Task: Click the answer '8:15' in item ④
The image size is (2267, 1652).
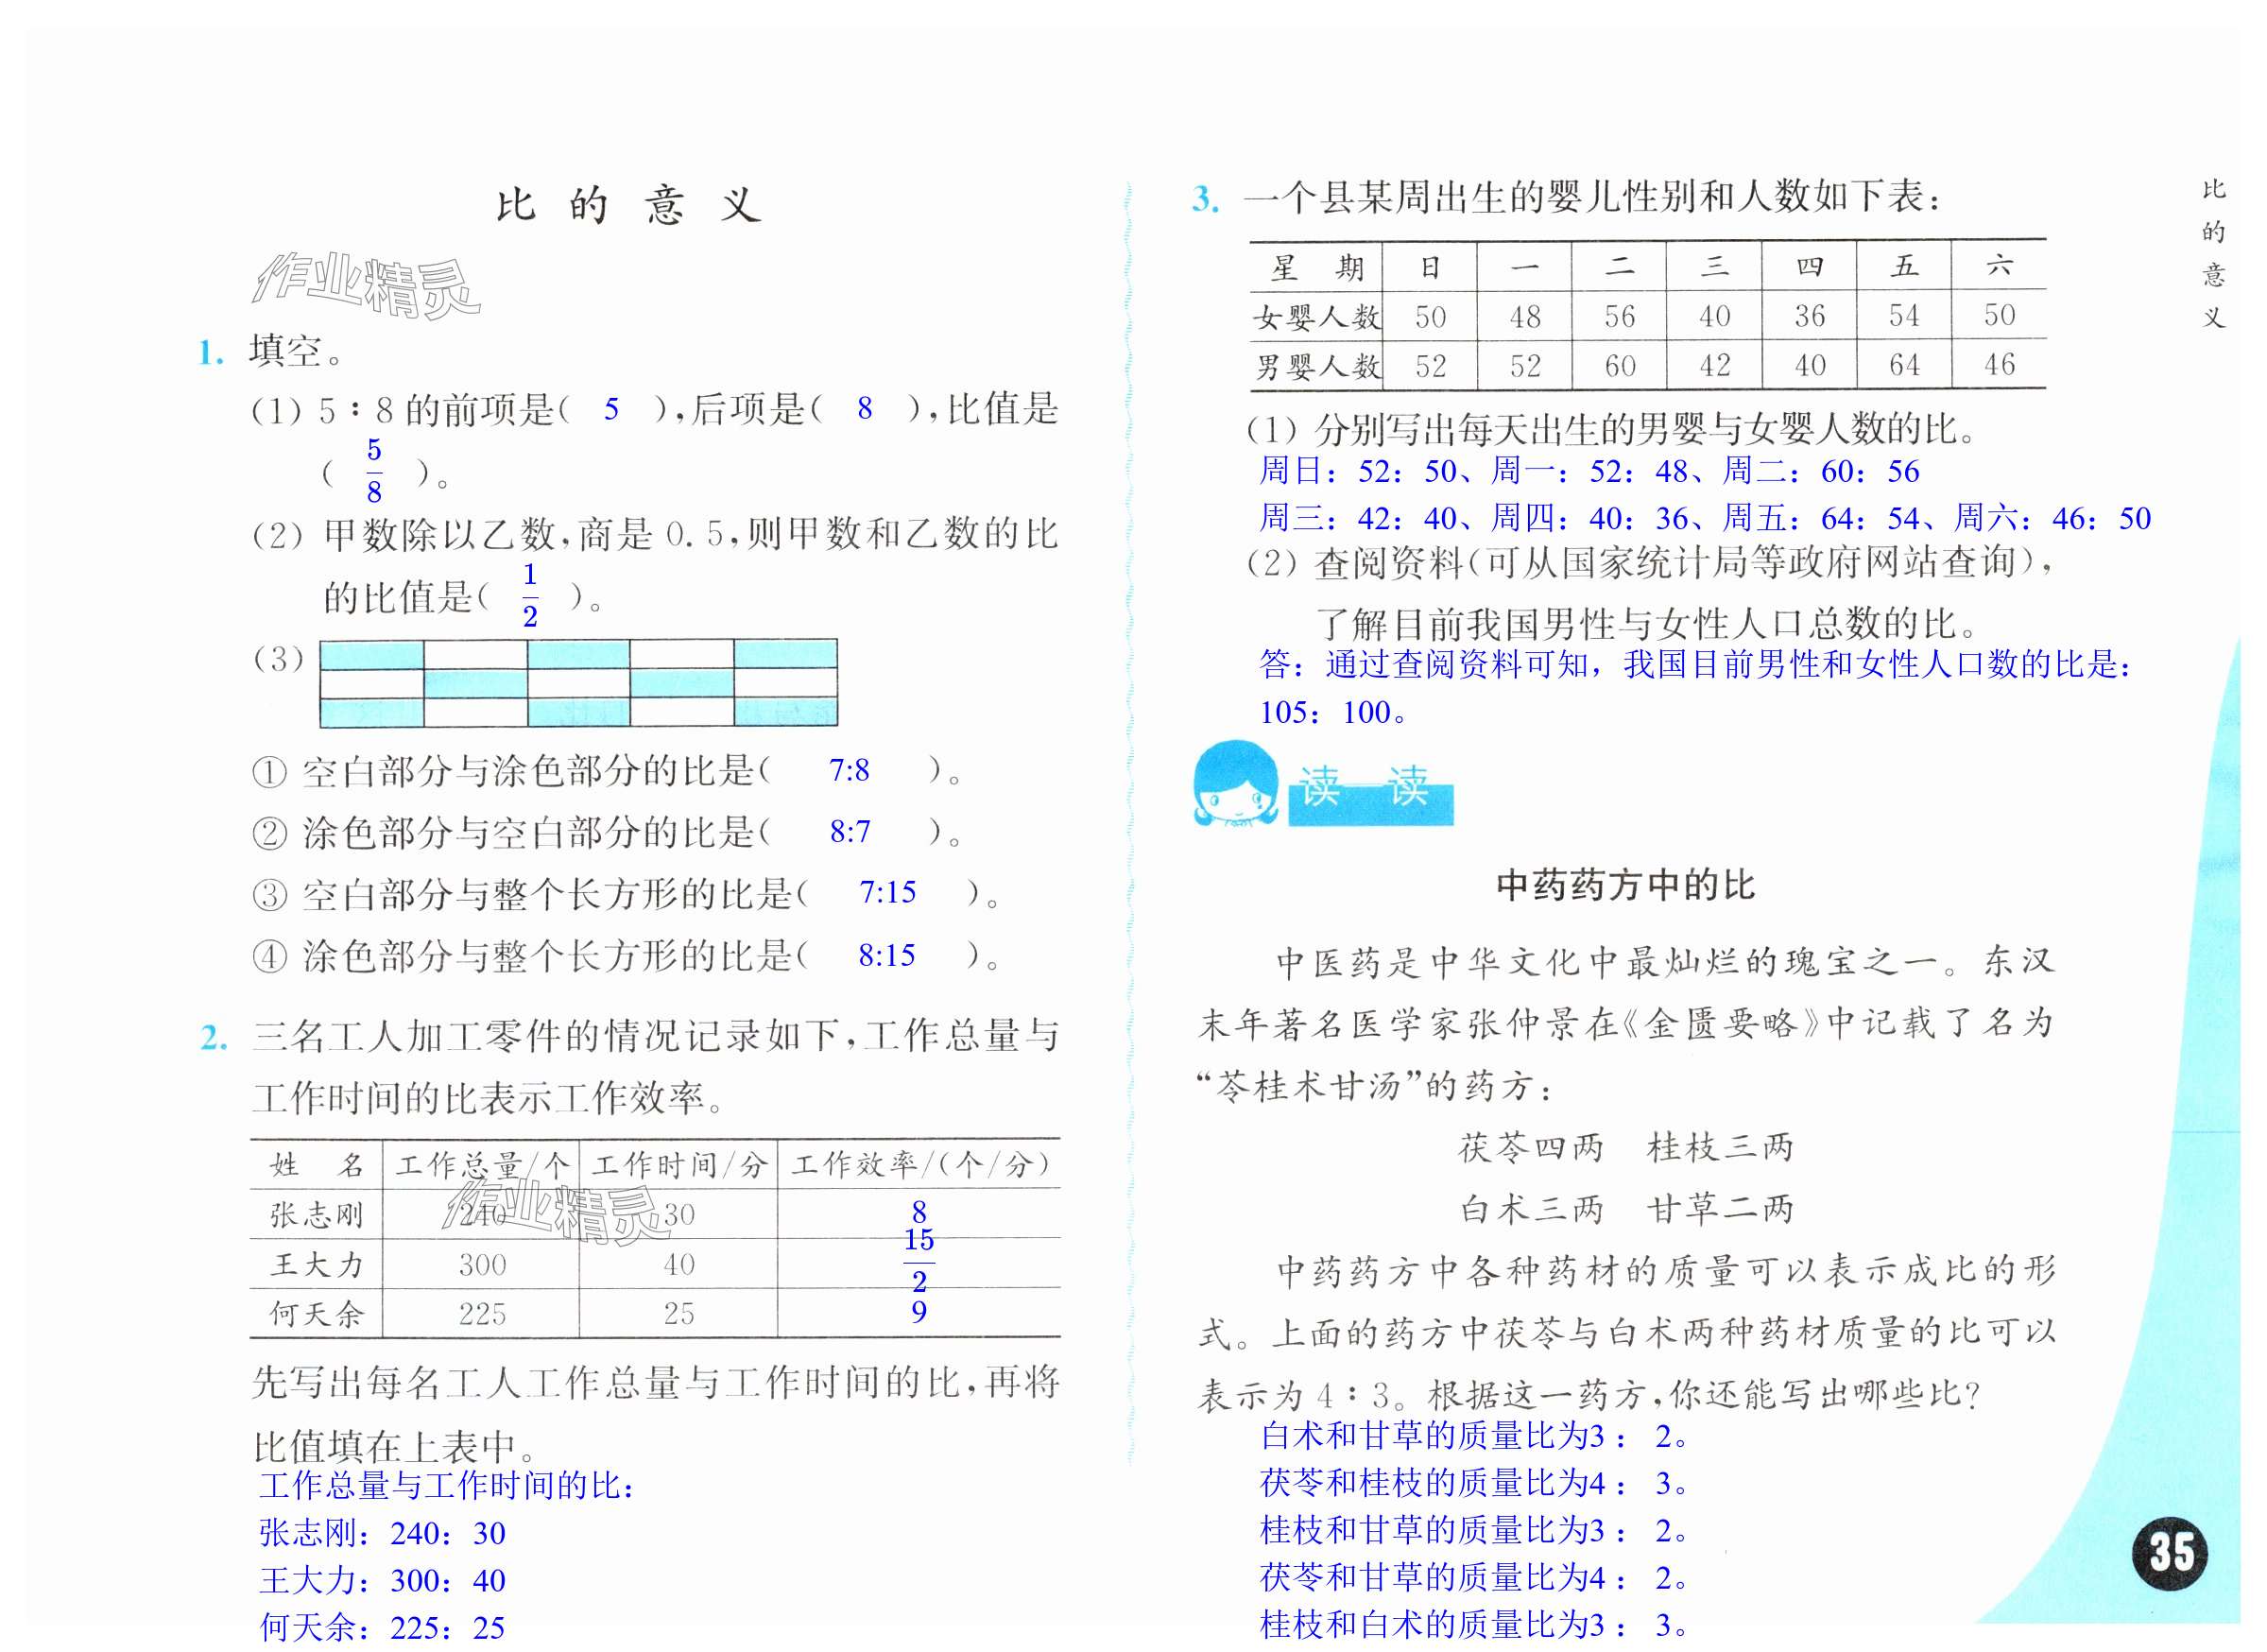Action: tap(887, 956)
